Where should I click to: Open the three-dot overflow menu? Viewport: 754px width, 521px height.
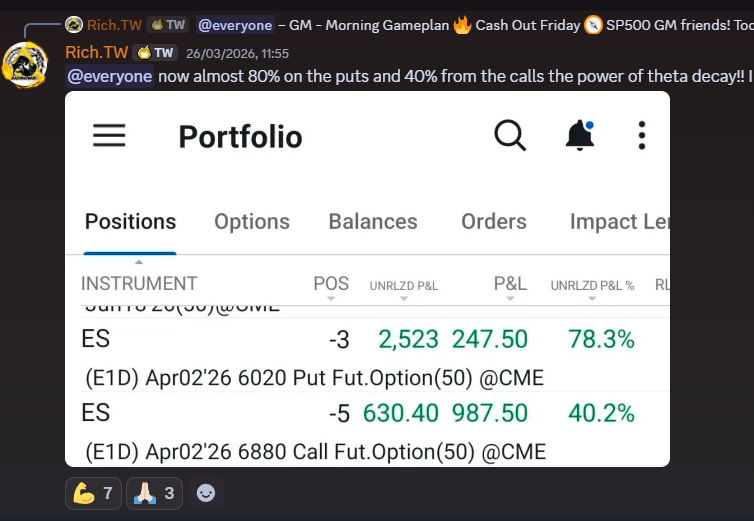(x=642, y=135)
